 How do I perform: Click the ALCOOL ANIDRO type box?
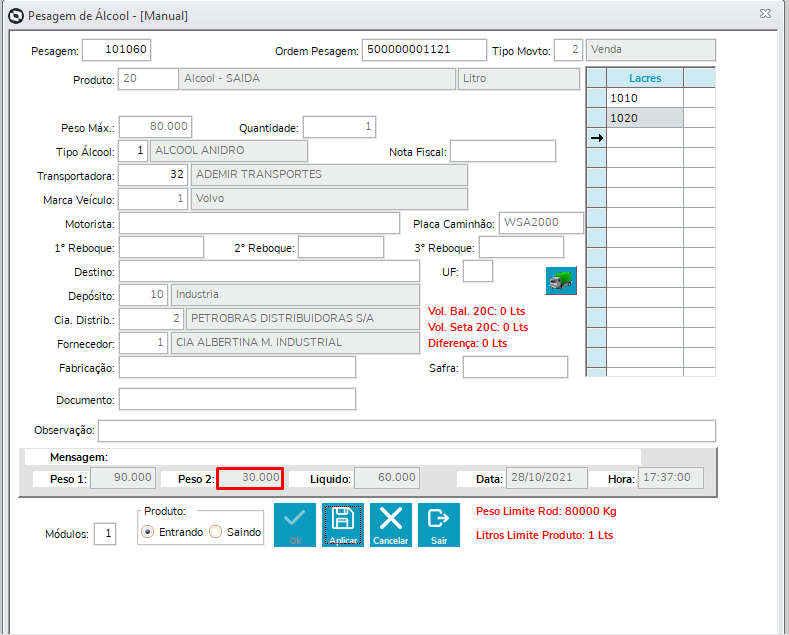coord(229,151)
